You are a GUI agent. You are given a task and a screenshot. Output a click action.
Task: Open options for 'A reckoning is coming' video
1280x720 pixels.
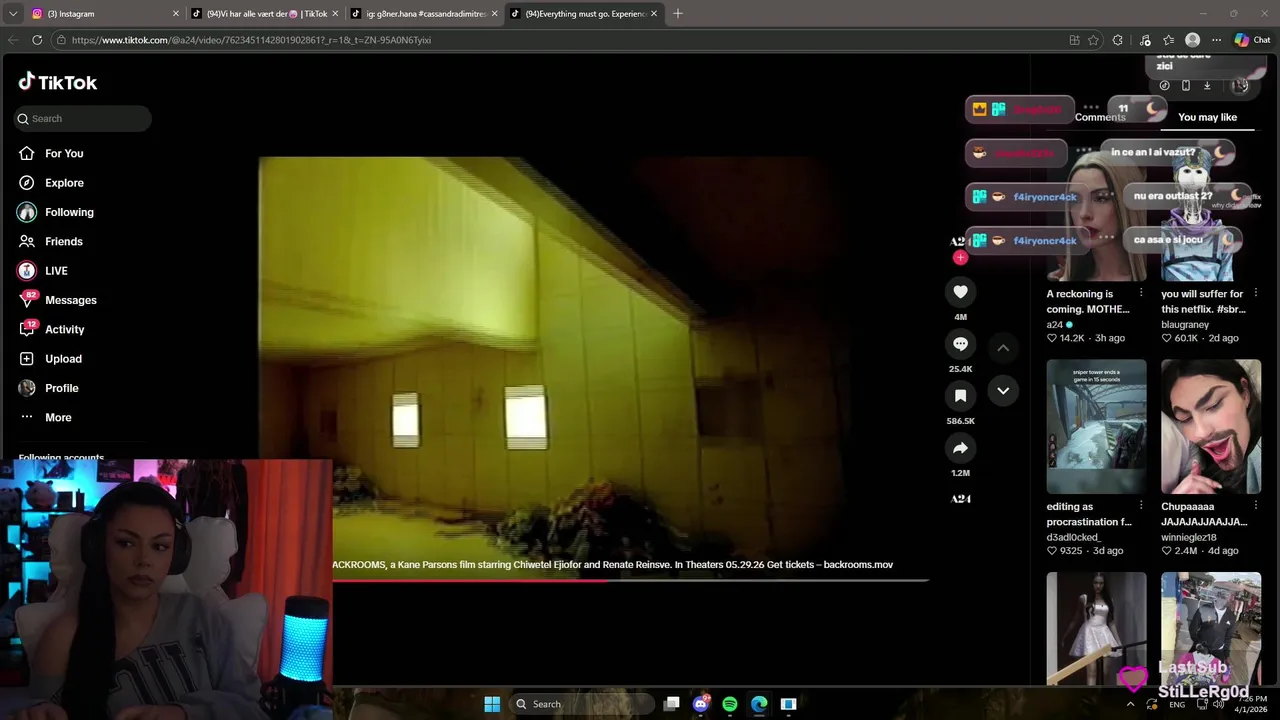point(1141,293)
